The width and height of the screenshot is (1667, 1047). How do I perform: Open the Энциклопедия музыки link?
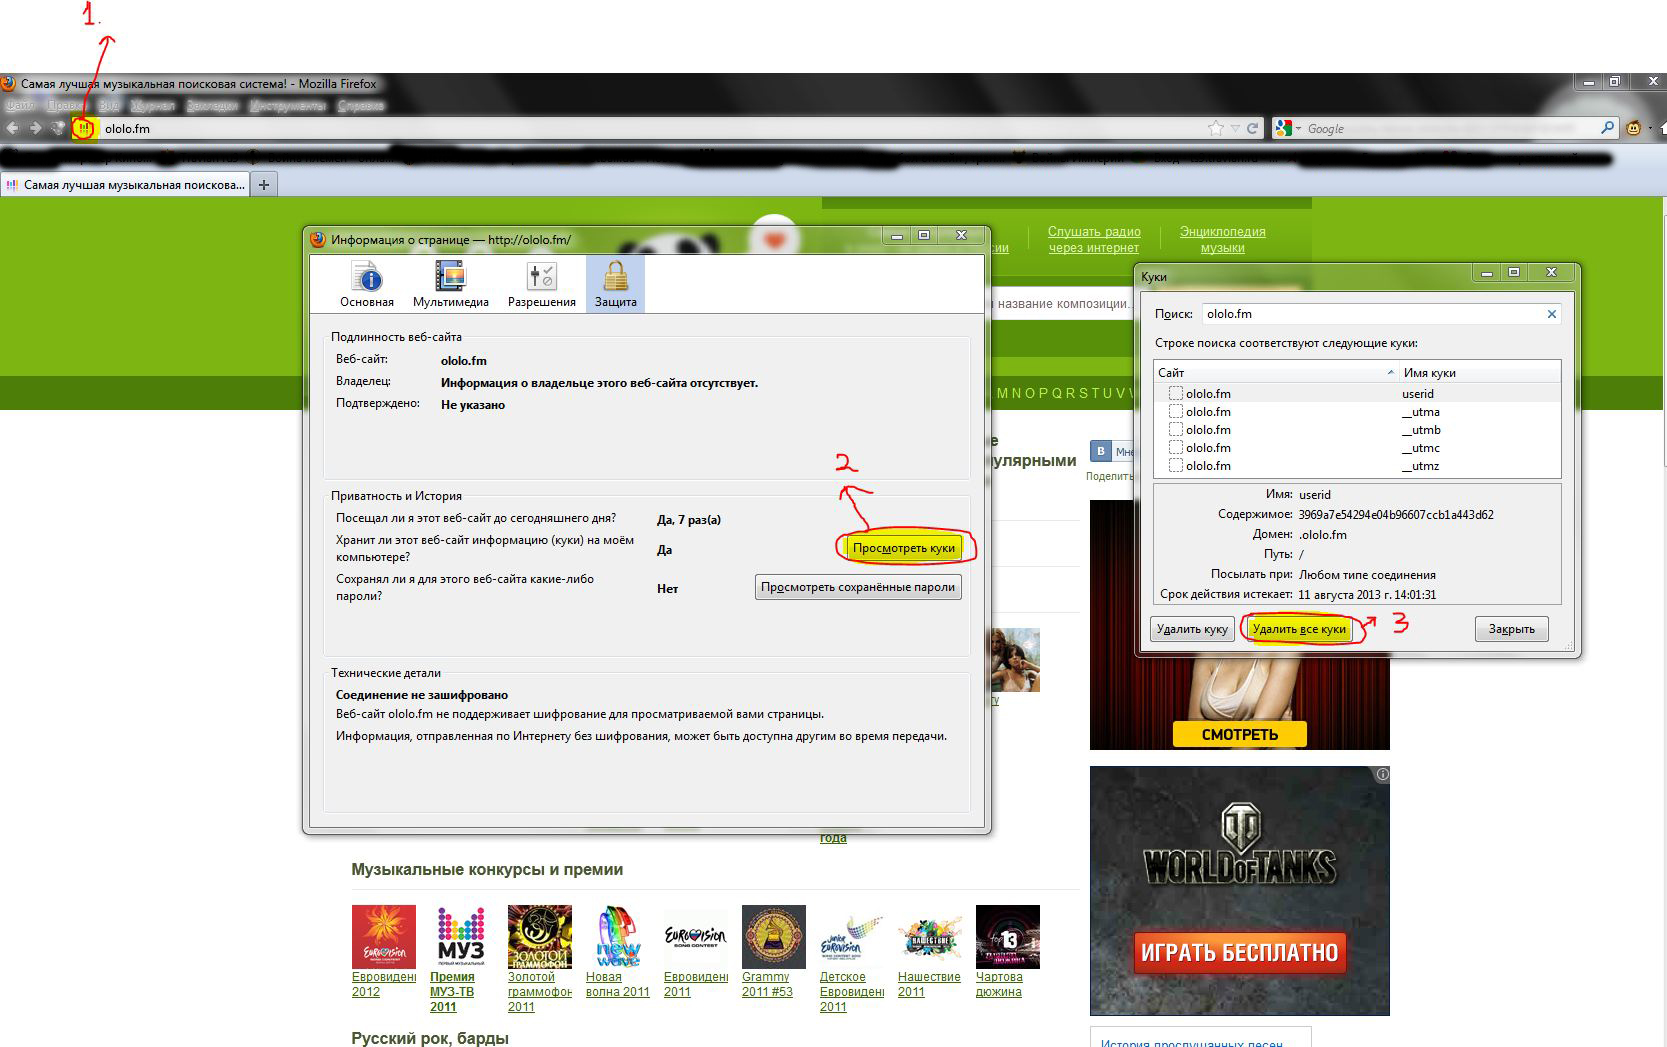coord(1222,239)
